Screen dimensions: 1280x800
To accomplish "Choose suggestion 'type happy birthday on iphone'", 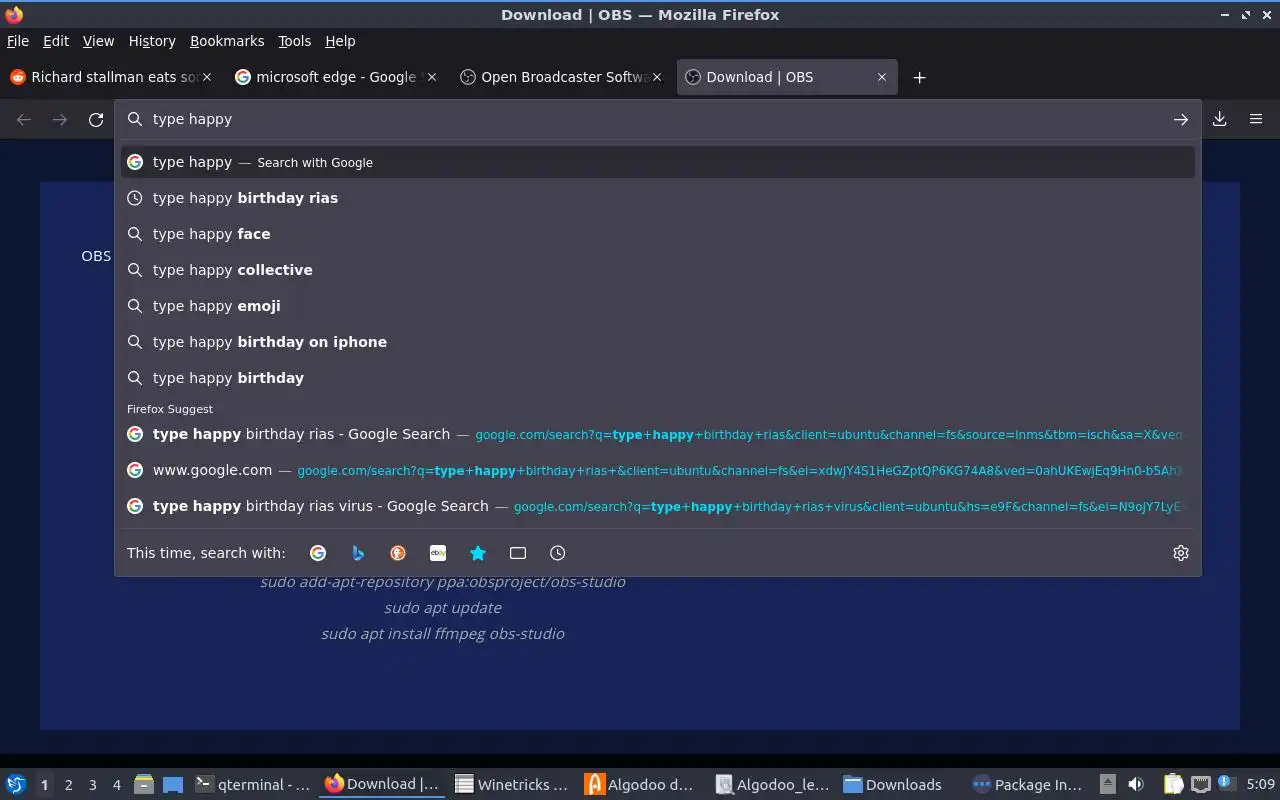I will 658,342.
